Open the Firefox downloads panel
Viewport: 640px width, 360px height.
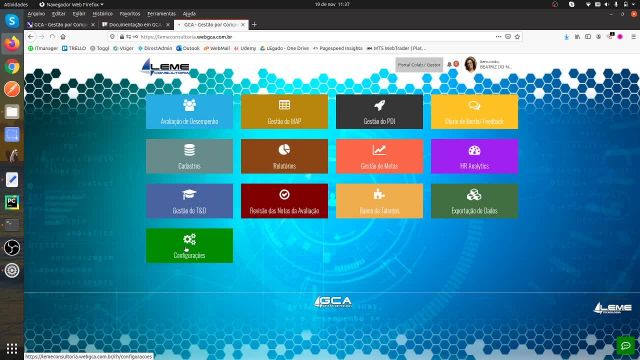(x=567, y=37)
